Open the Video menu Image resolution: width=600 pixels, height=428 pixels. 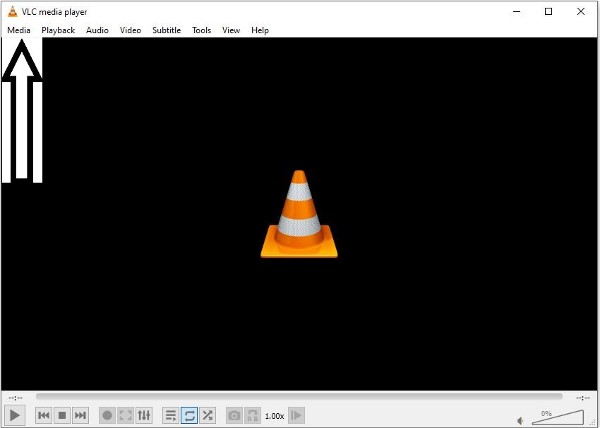[x=130, y=30]
